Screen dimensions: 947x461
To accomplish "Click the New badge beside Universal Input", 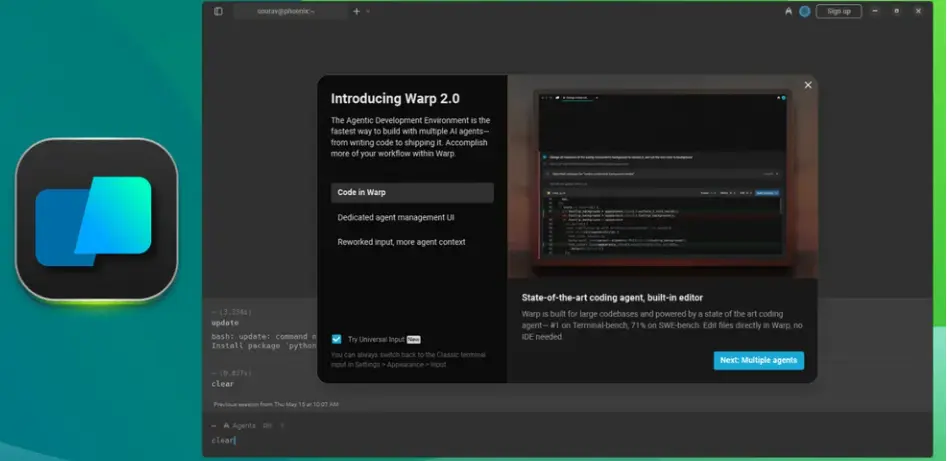I will pos(413,340).
